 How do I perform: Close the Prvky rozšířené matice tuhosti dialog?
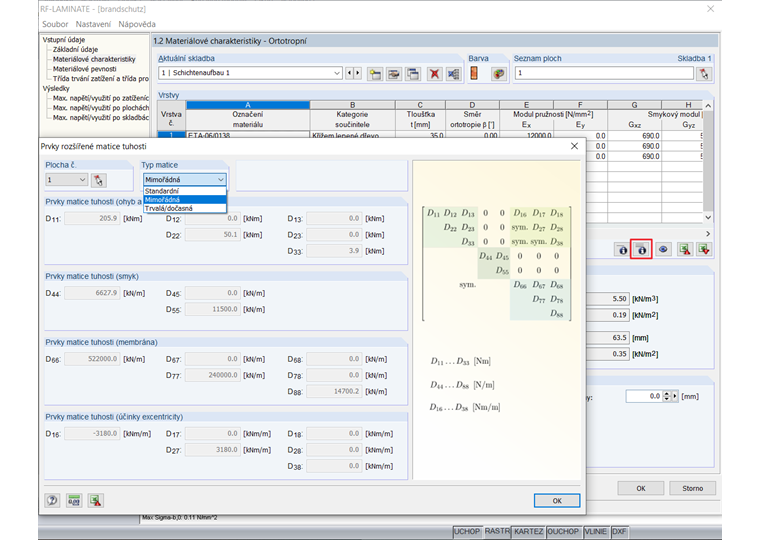point(574,146)
